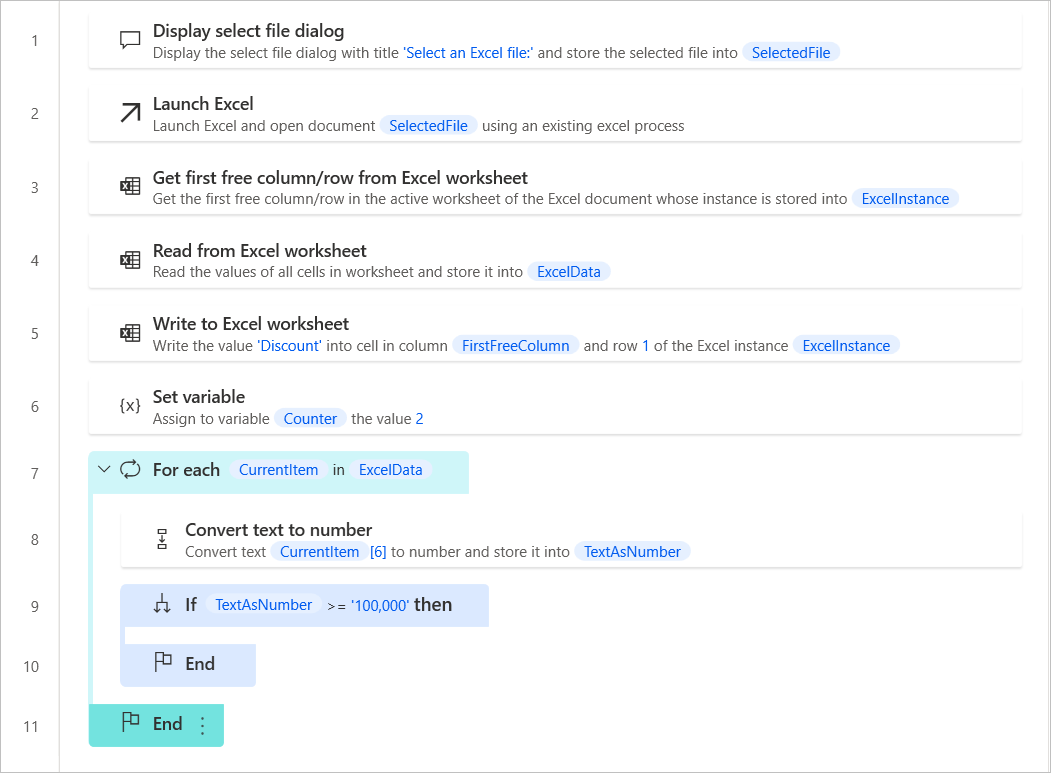Click the Write to Excel worksheet icon
1051x773 pixels.
[x=130, y=332]
